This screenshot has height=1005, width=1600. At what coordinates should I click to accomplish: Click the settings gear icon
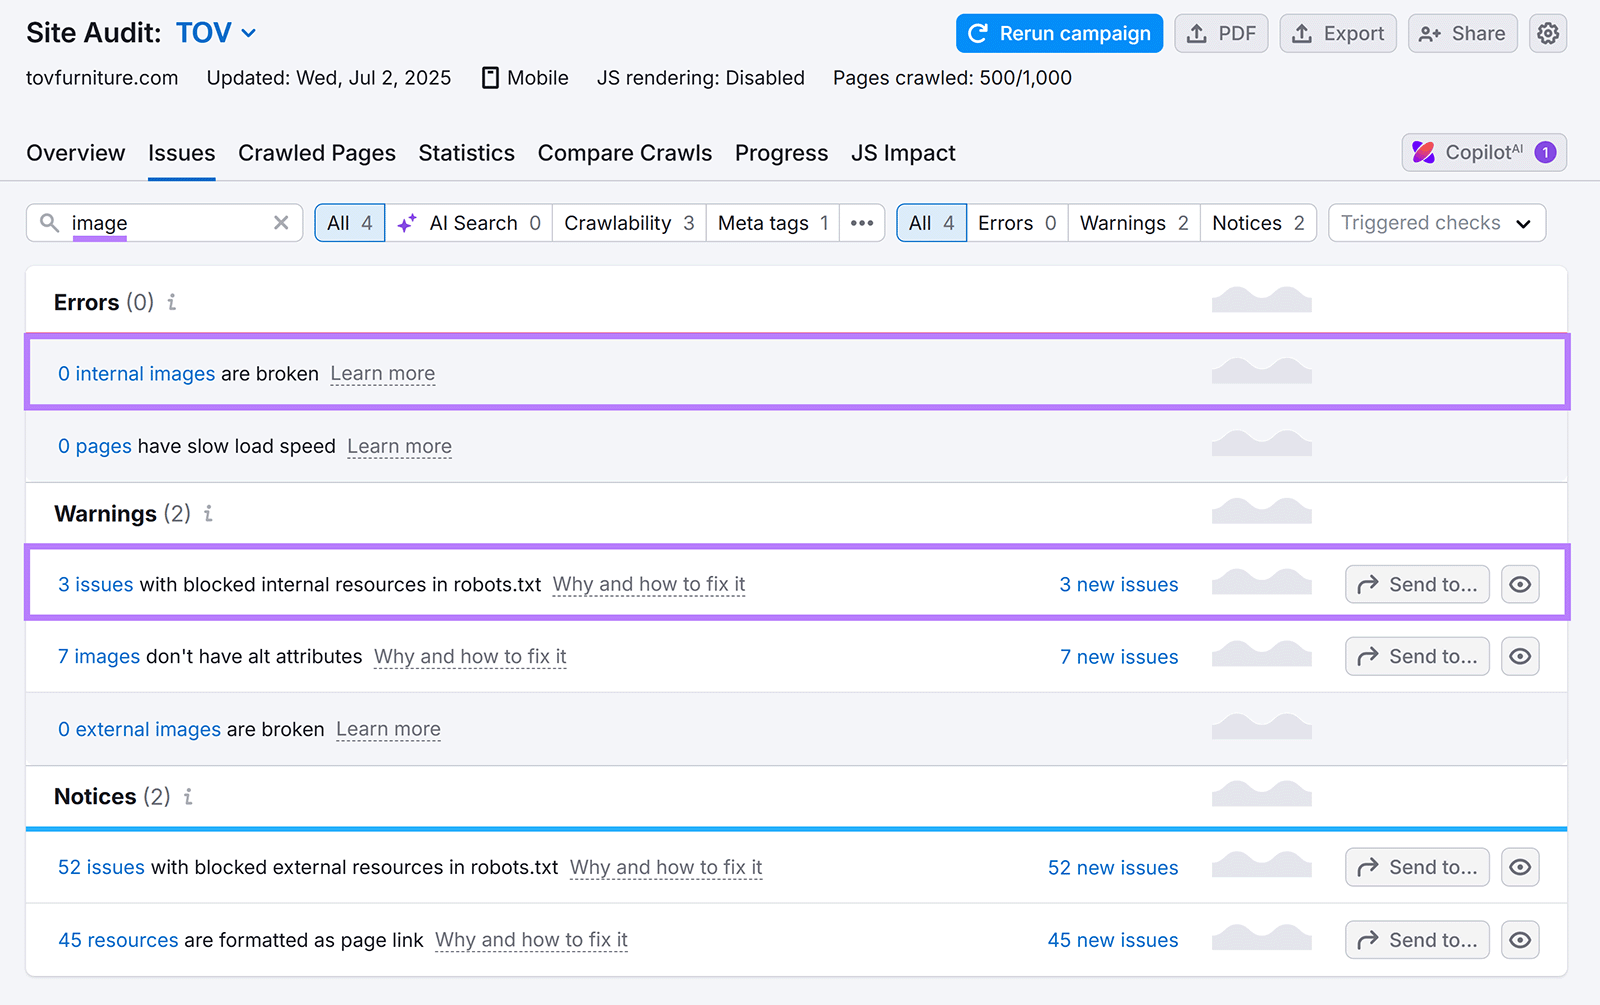pyautogui.click(x=1548, y=33)
